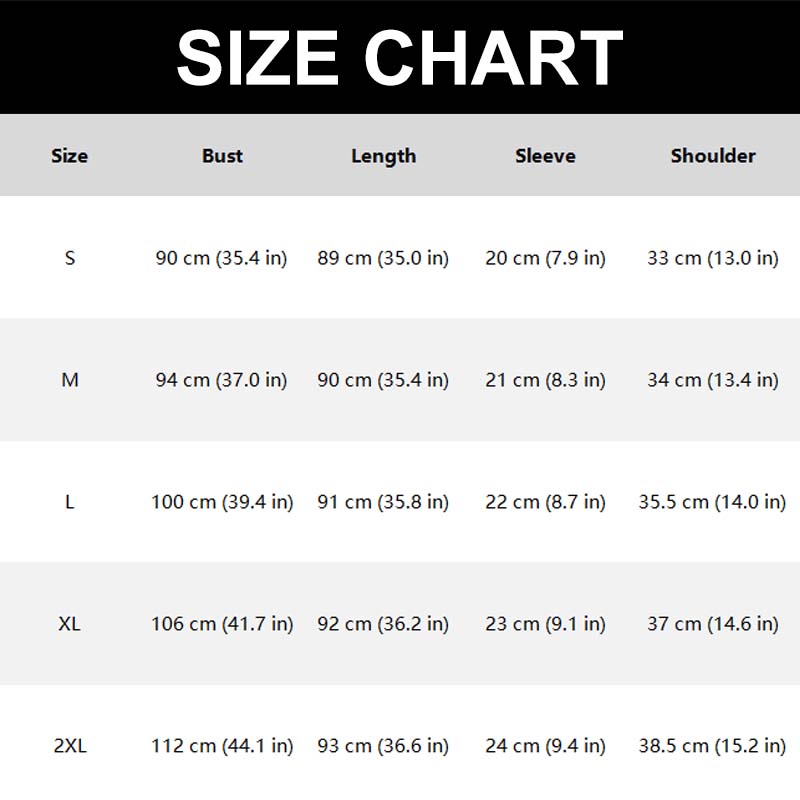Click shoulder value 37 cm (14.6 in)
This screenshot has height=800, width=800.
712,624
